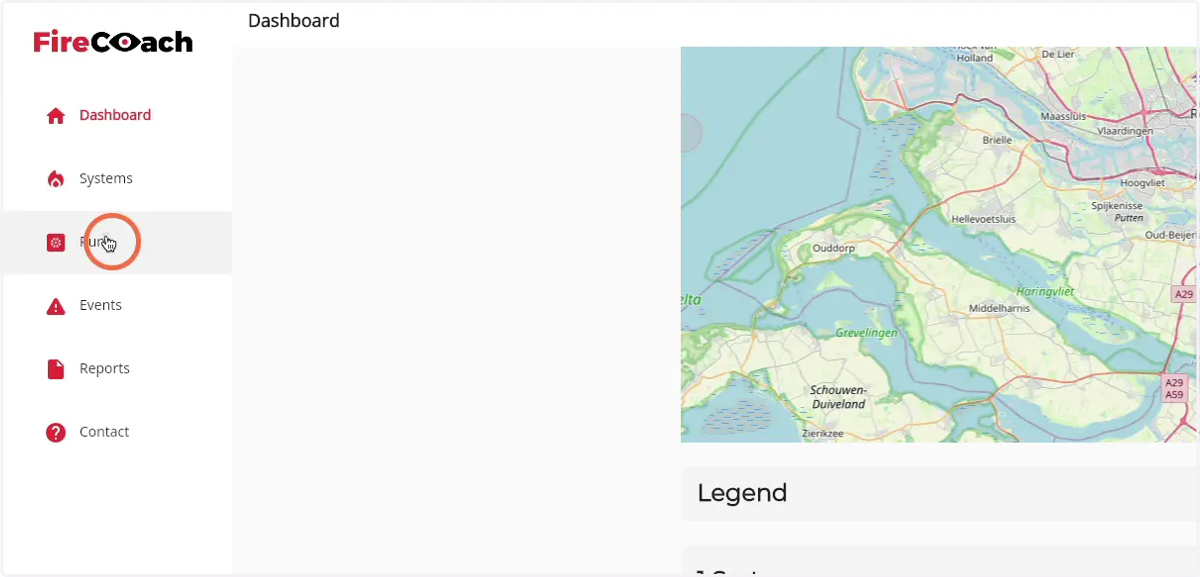This screenshot has width=1200, height=577.
Task: Click the red pump icon in sidebar
Action: pyautogui.click(x=56, y=242)
